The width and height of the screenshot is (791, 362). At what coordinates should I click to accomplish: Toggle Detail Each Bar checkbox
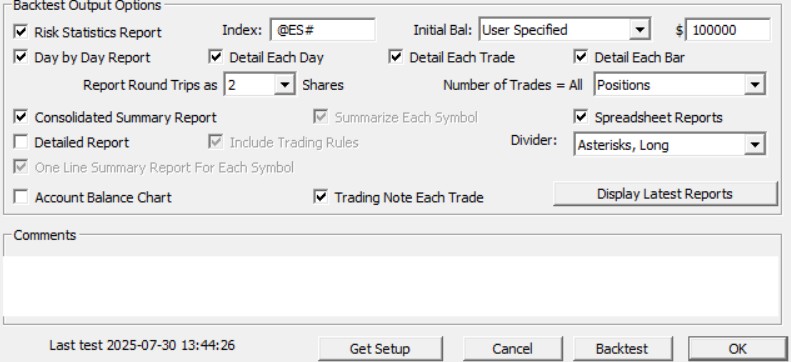click(x=581, y=56)
